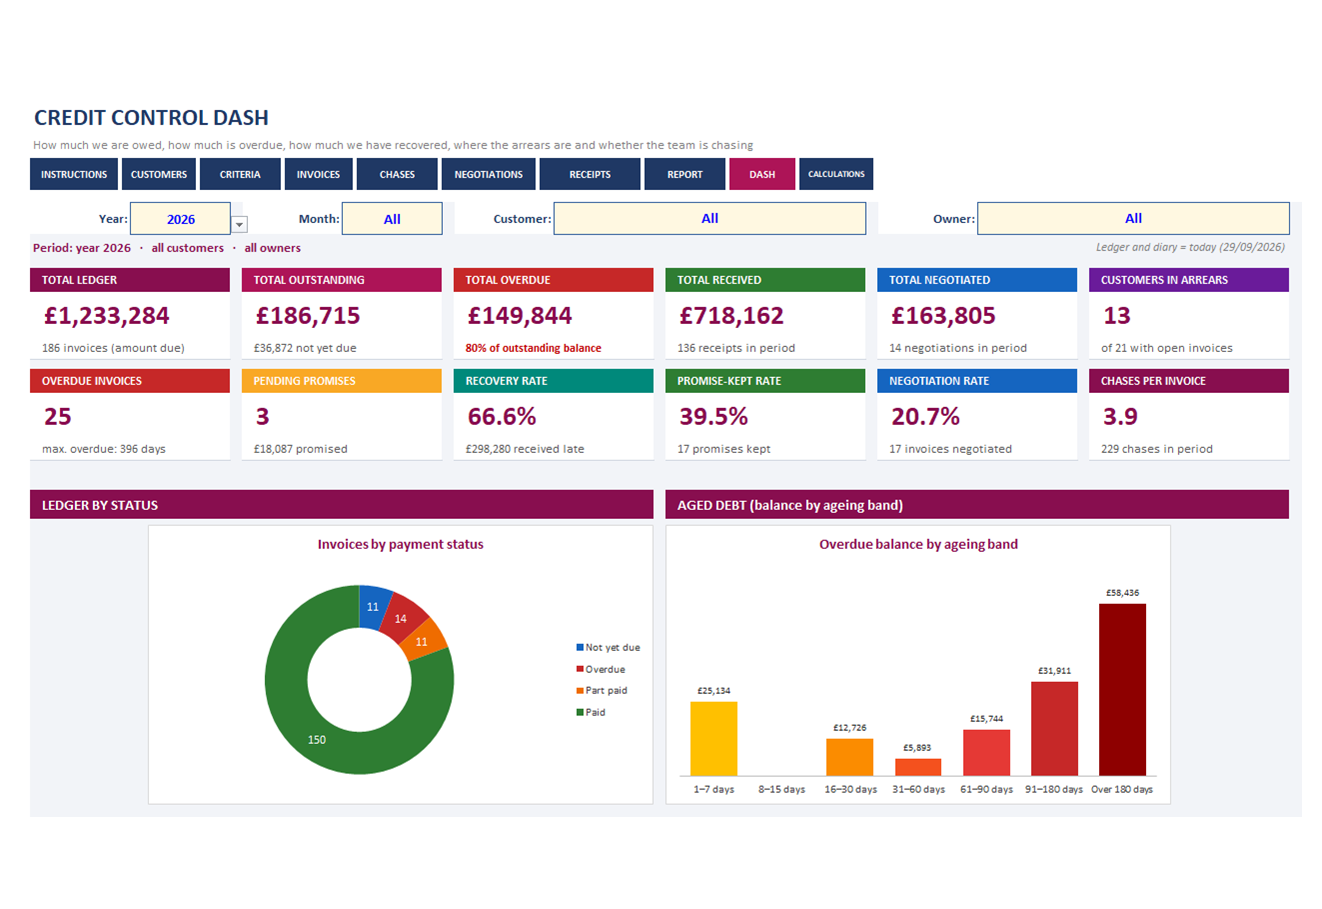Click the 'Overdue balance by ageing band' chart title

point(918,545)
